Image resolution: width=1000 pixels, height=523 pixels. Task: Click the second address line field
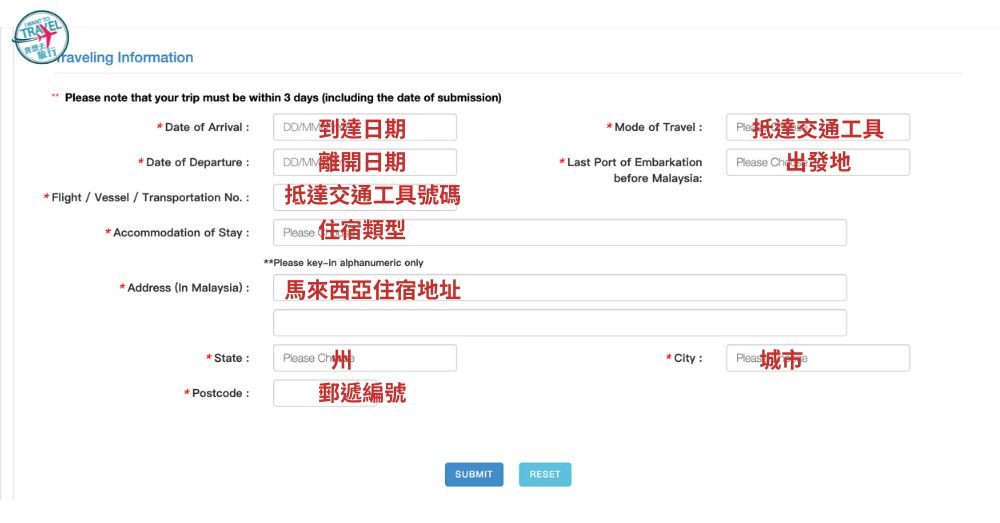(559, 323)
